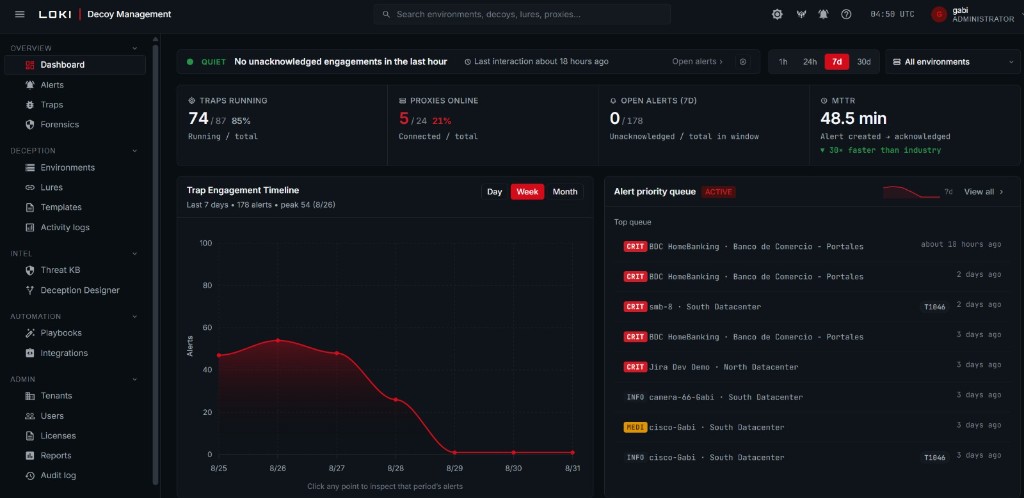Click the 04:50 UTC clock text
1024x498 pixels.
click(892, 14)
